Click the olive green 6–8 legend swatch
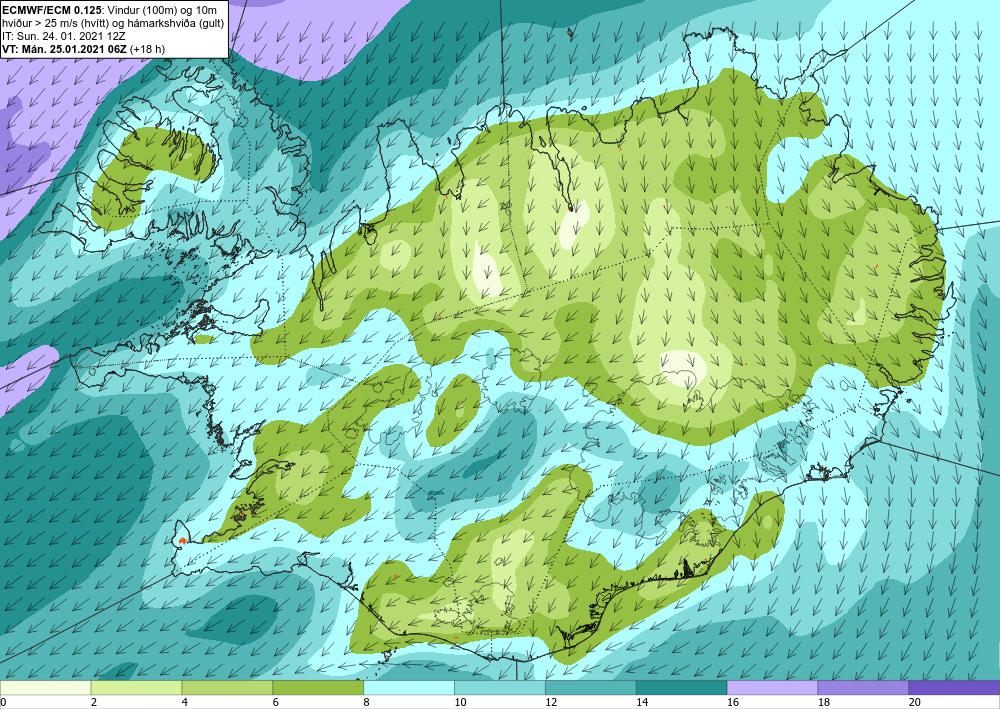 click(x=318, y=688)
